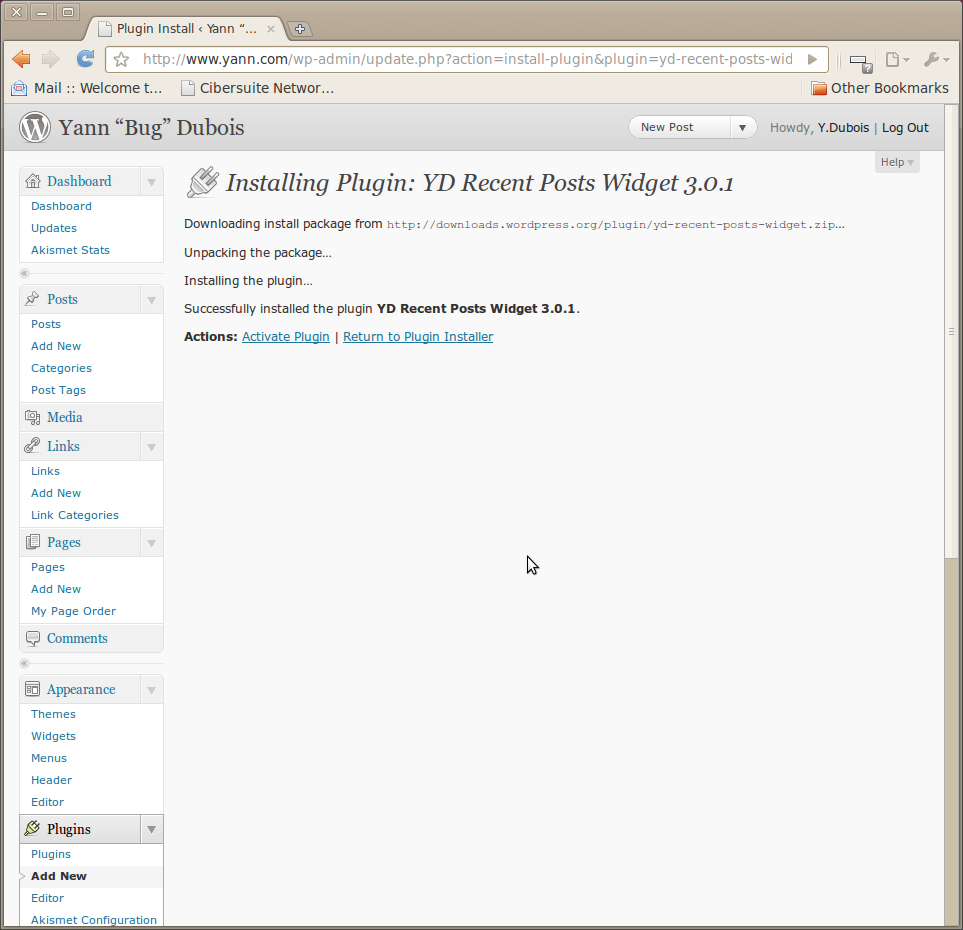Open Akismet Configuration

click(94, 920)
